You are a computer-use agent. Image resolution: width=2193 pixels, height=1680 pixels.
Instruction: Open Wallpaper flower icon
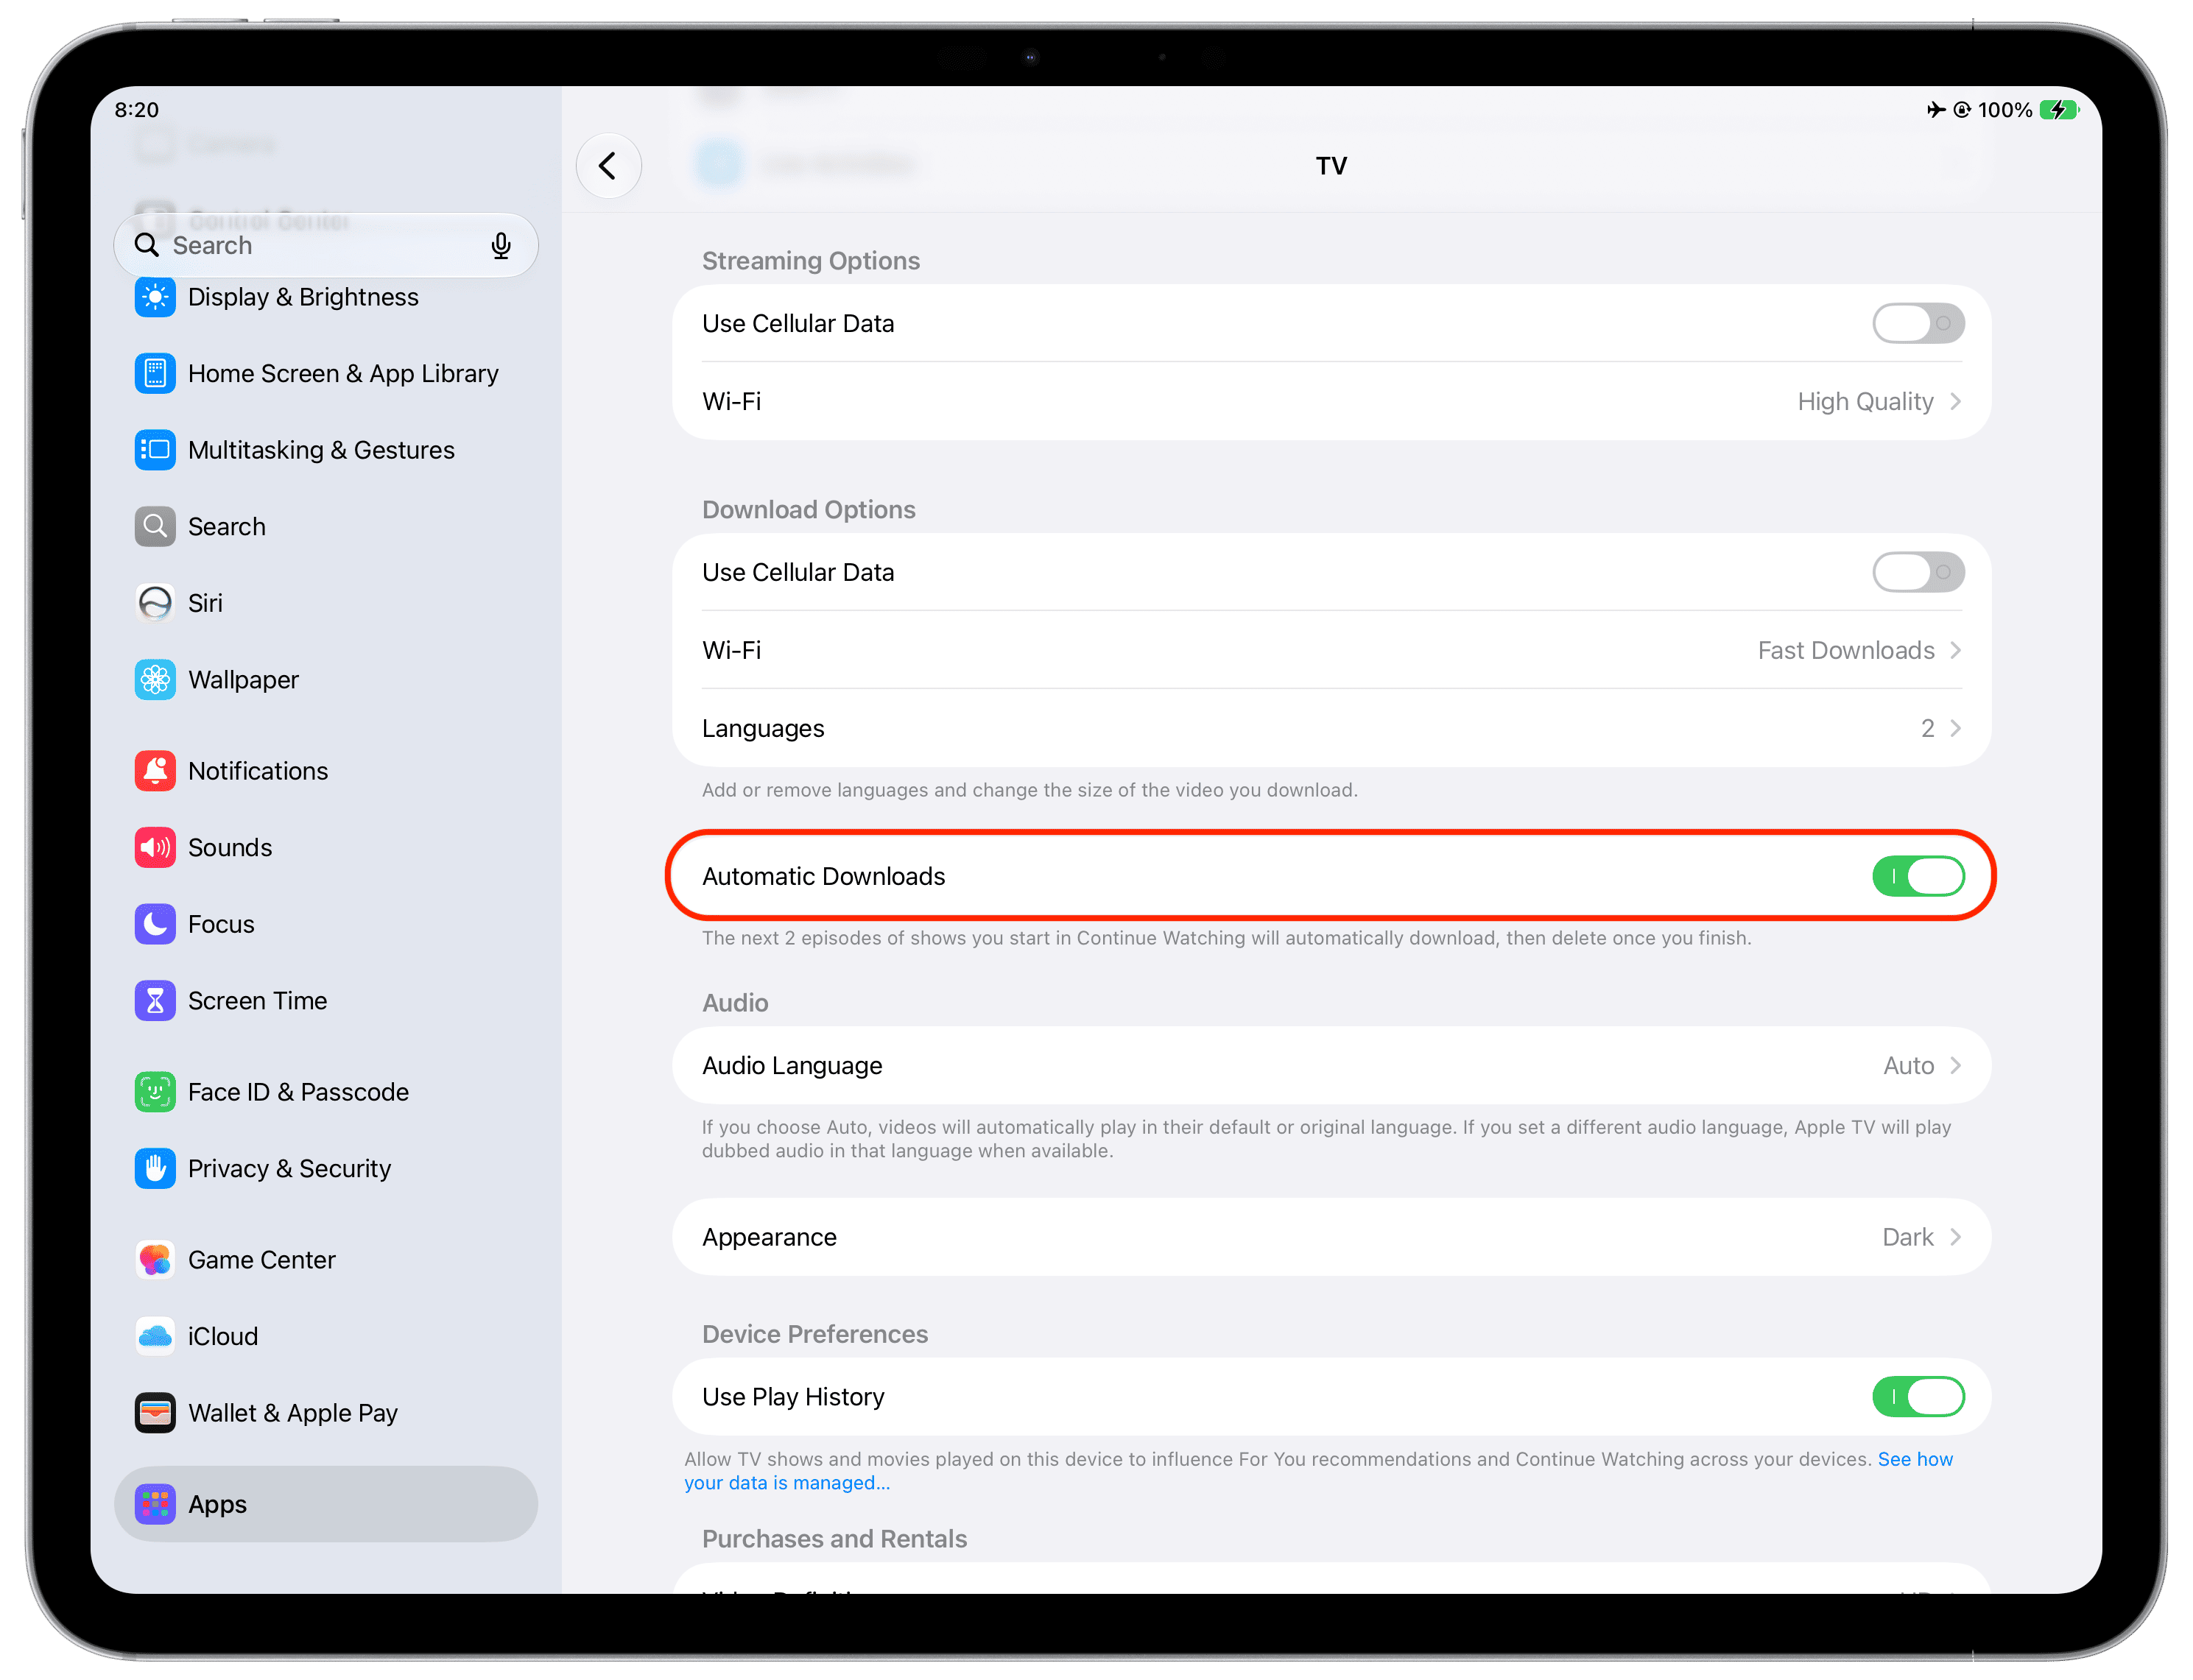155,680
